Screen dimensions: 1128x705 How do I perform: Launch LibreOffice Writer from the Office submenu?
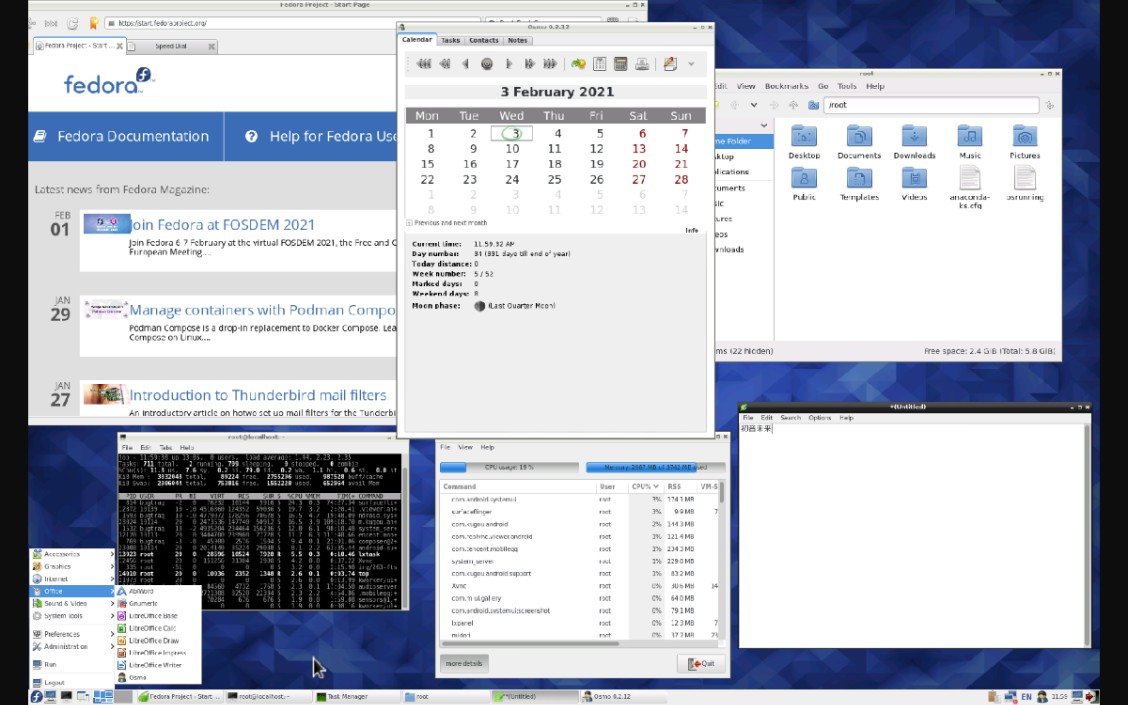point(155,665)
